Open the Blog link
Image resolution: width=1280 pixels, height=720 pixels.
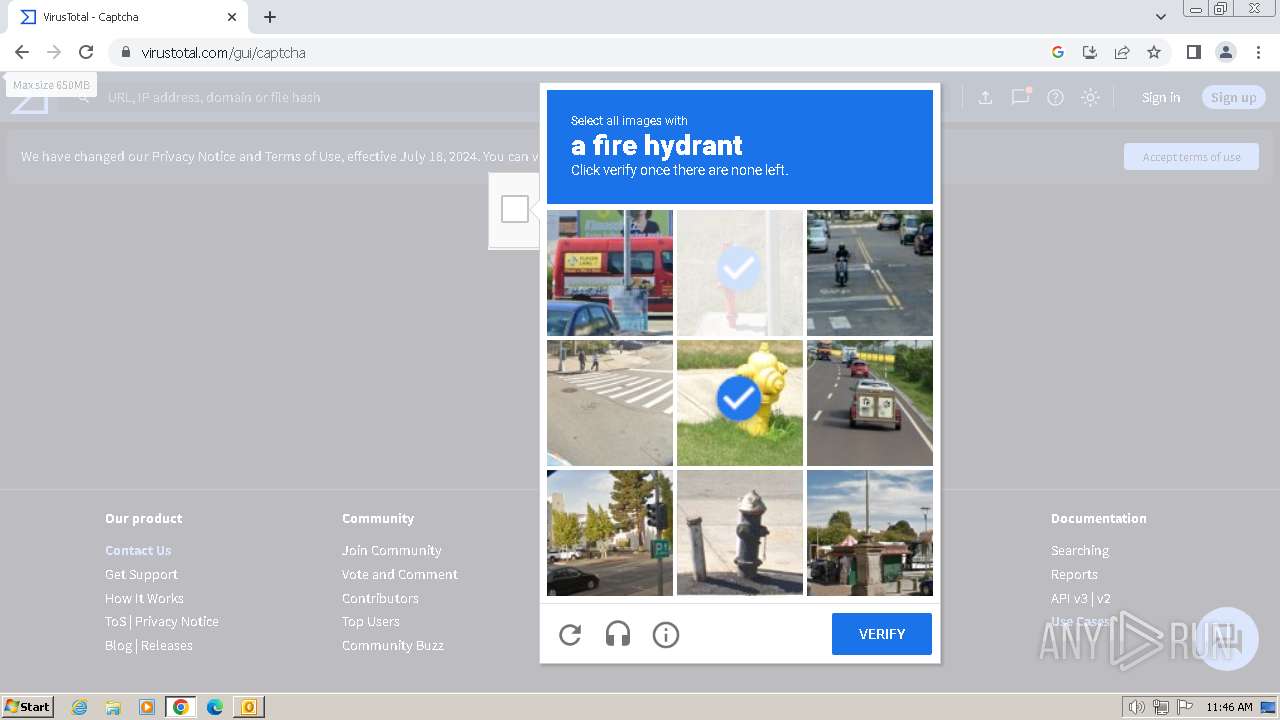coord(118,645)
